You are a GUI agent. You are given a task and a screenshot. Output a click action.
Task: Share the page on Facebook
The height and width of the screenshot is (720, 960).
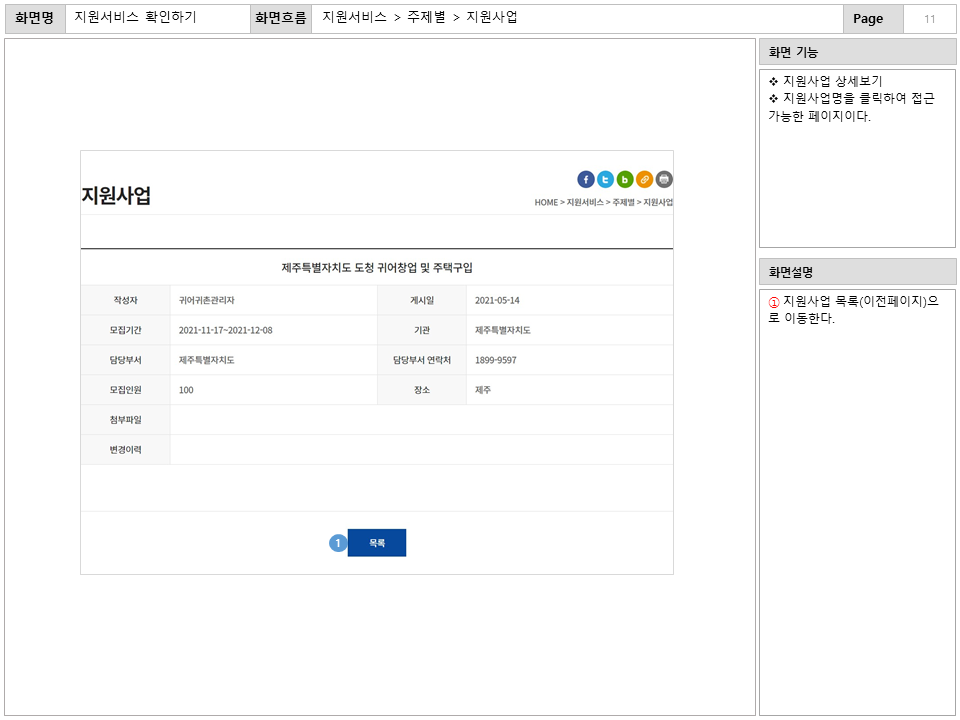click(586, 179)
